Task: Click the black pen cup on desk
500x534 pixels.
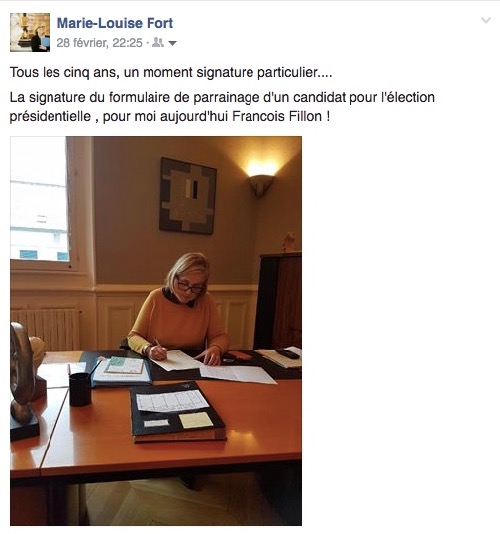Action: click(80, 389)
